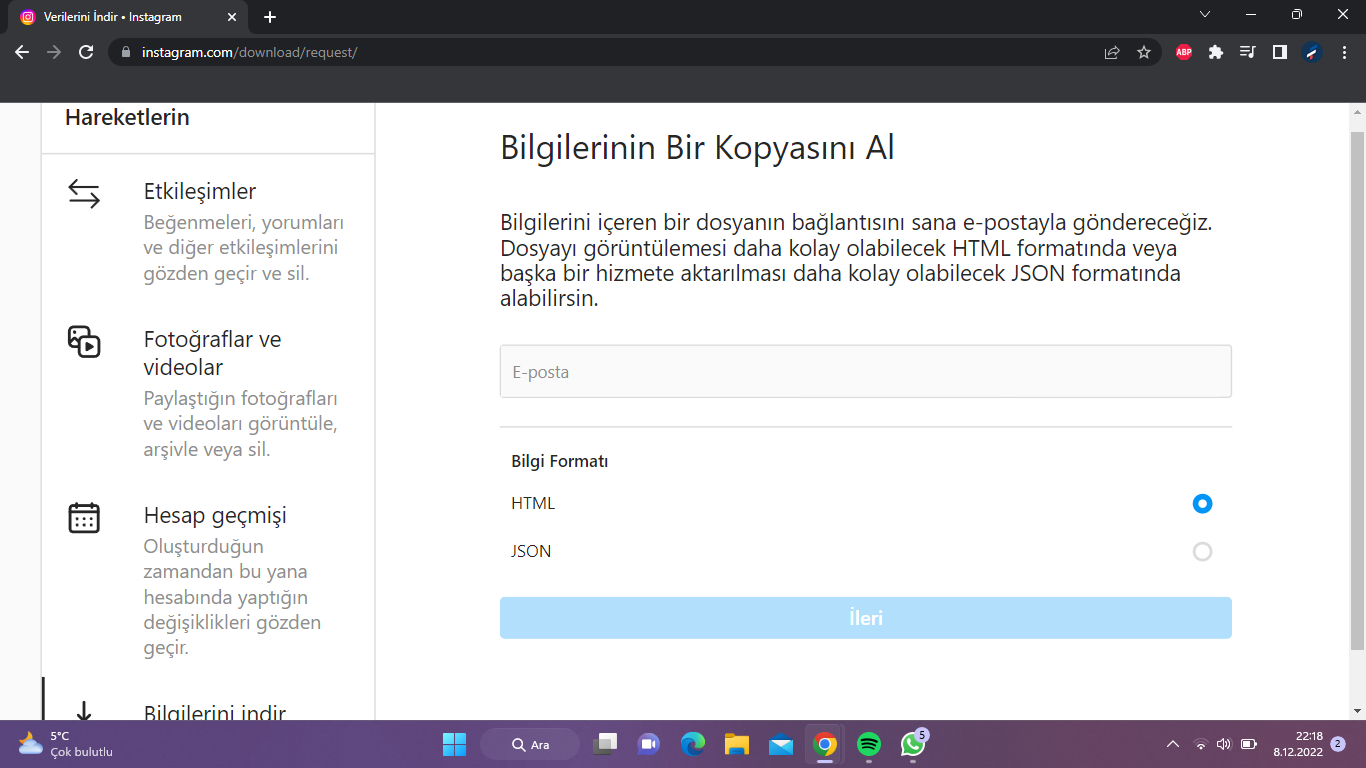
Task: Open Task View on the taskbar
Action: tap(604, 744)
